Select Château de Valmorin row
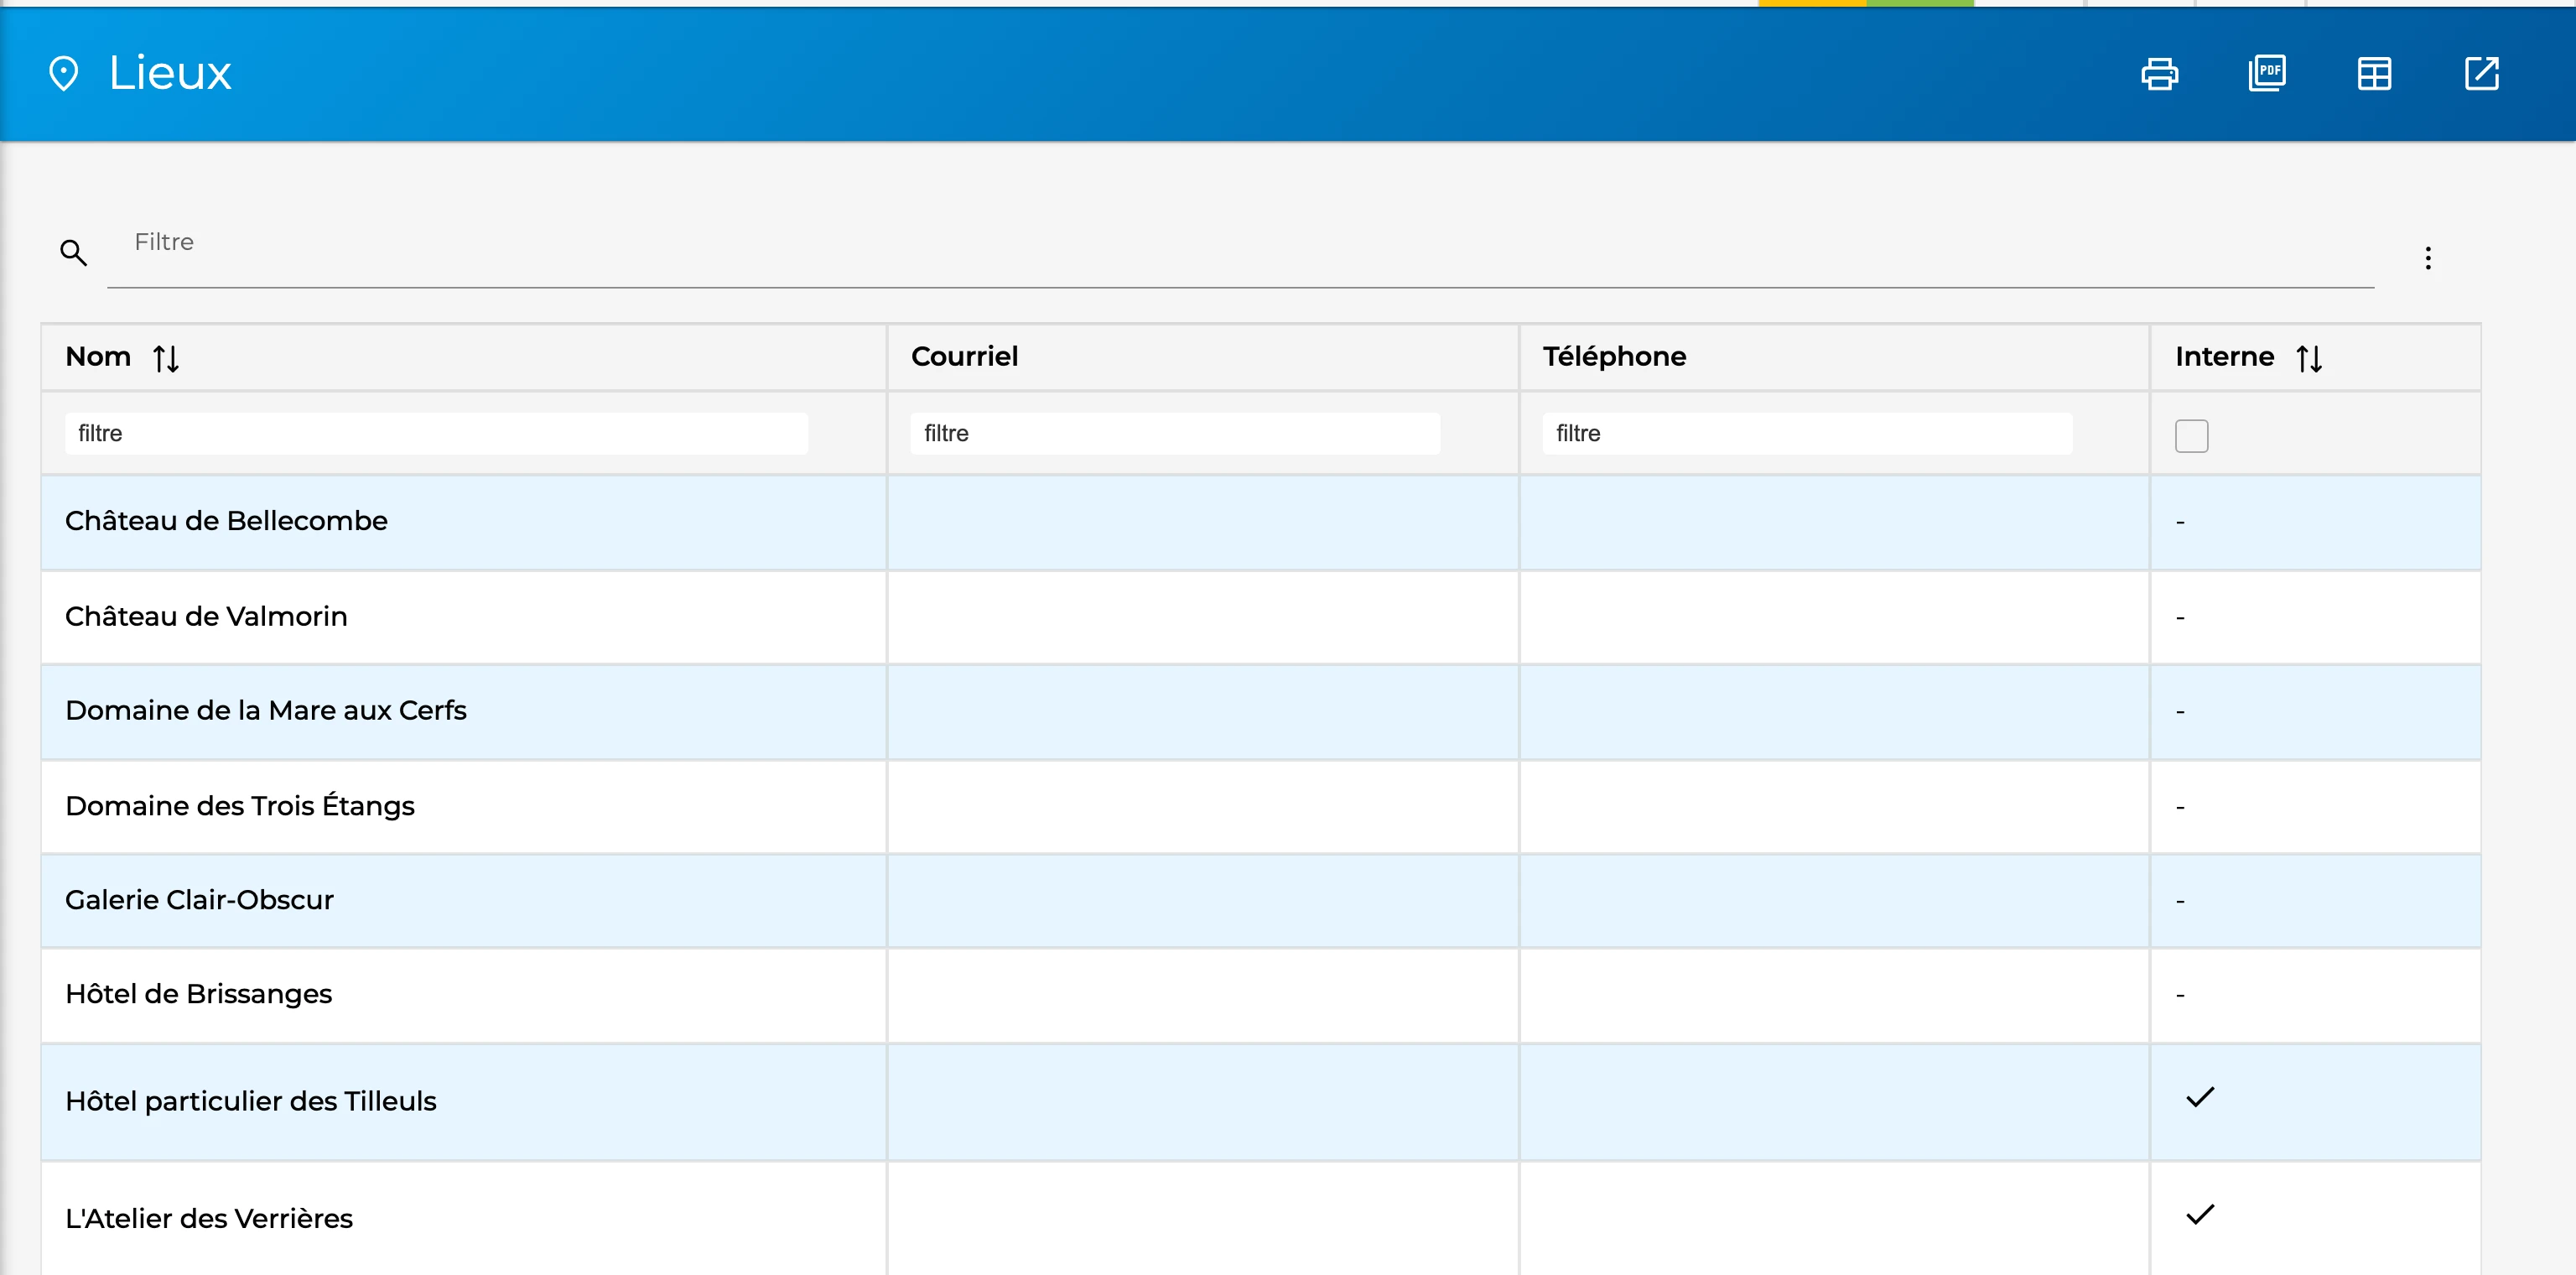Screen dimensions: 2576x1275 point(1261,617)
